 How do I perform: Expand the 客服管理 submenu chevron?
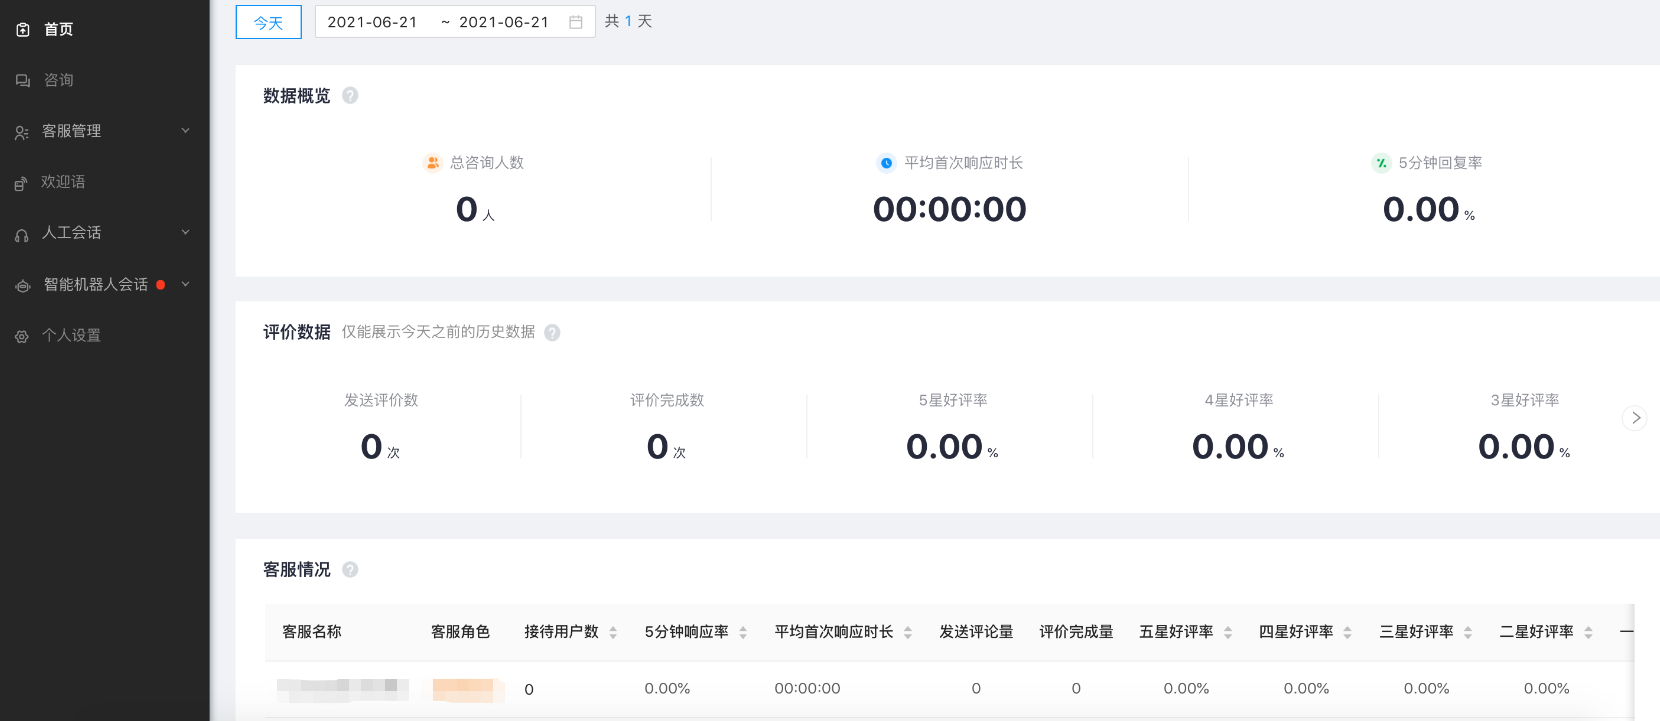185,131
